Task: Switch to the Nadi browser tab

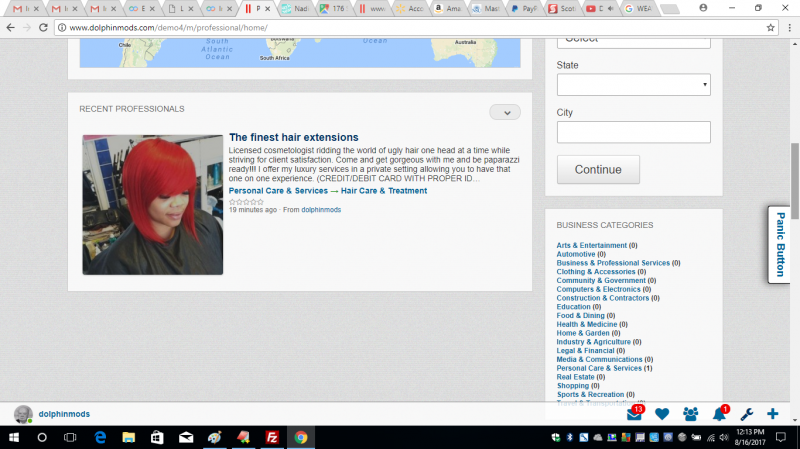Action: [296, 9]
